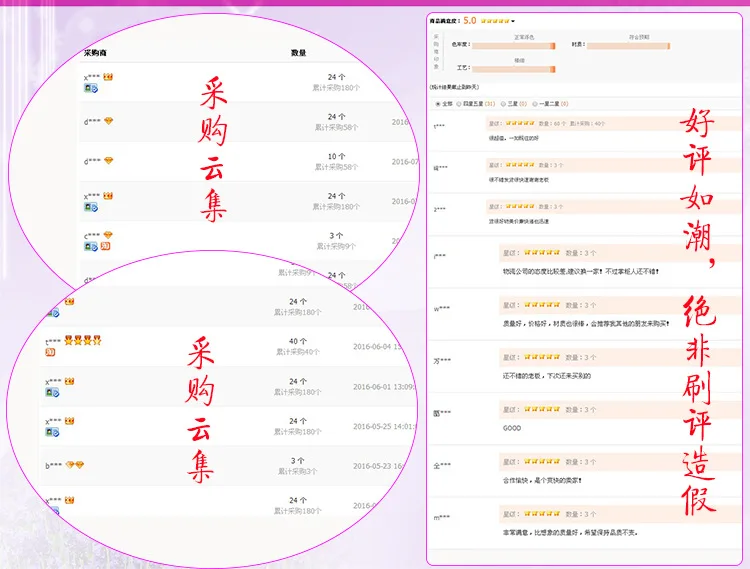Click the 工艺 rating bar
Viewport: 750px width, 569px height.
514,69
